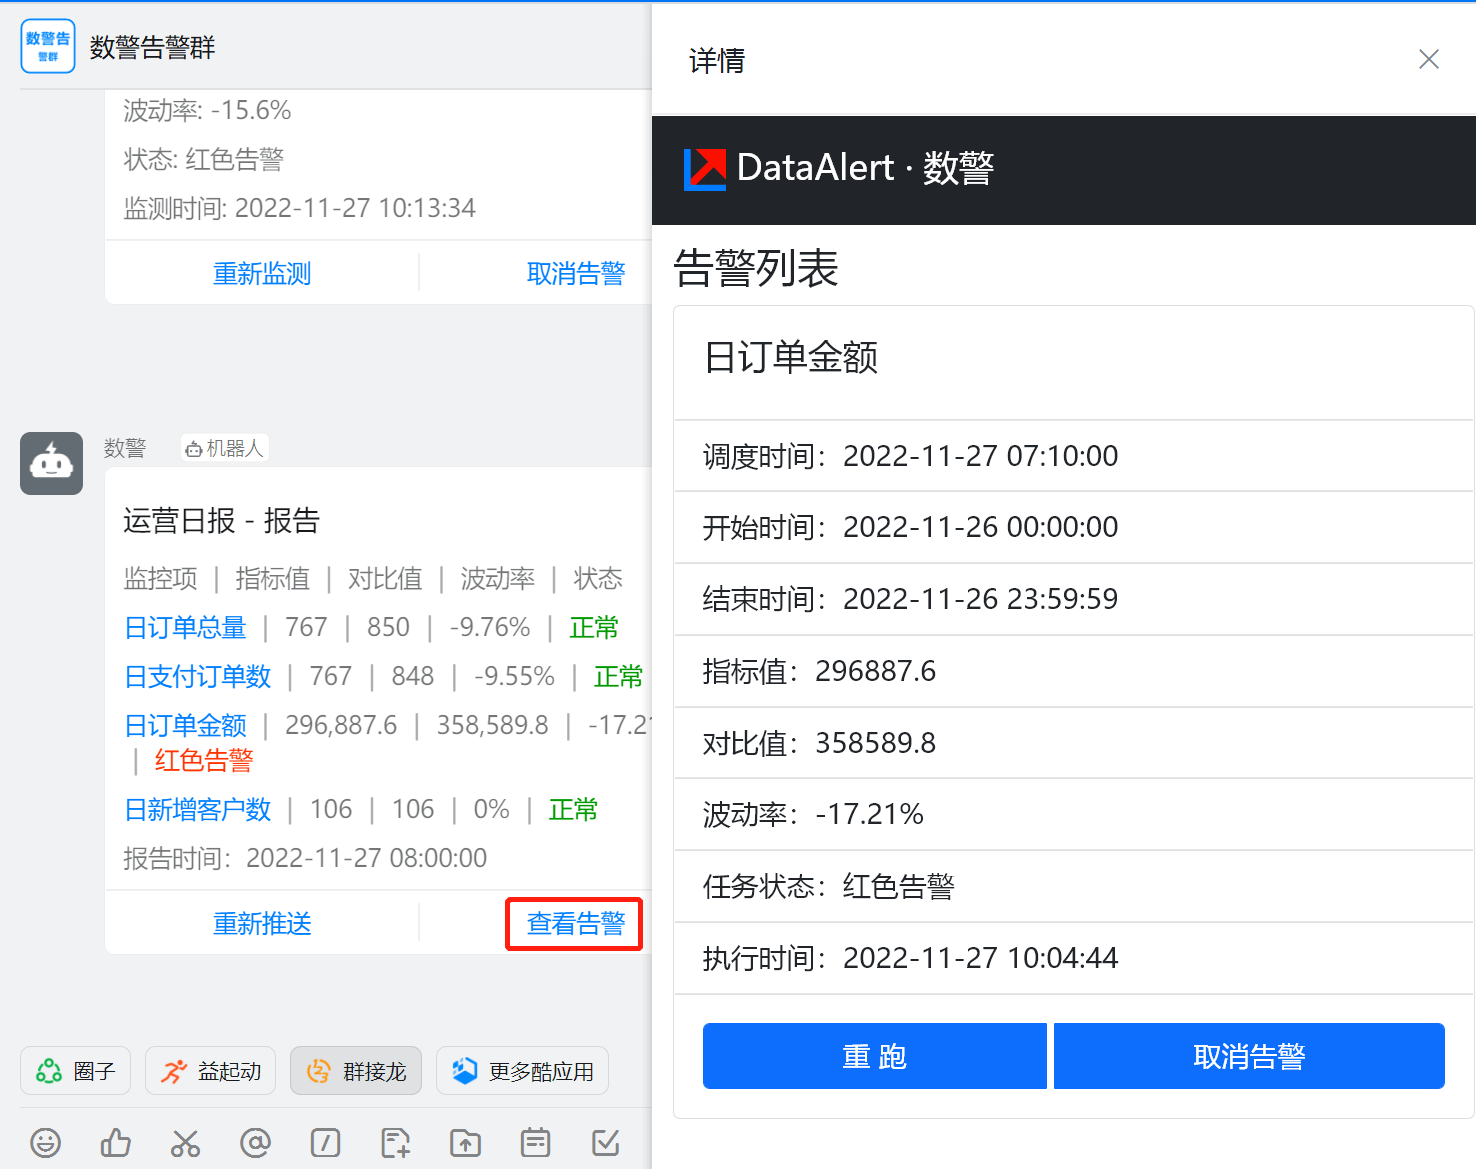Open the schedule notes icon
The height and width of the screenshot is (1169, 1476).
(535, 1142)
